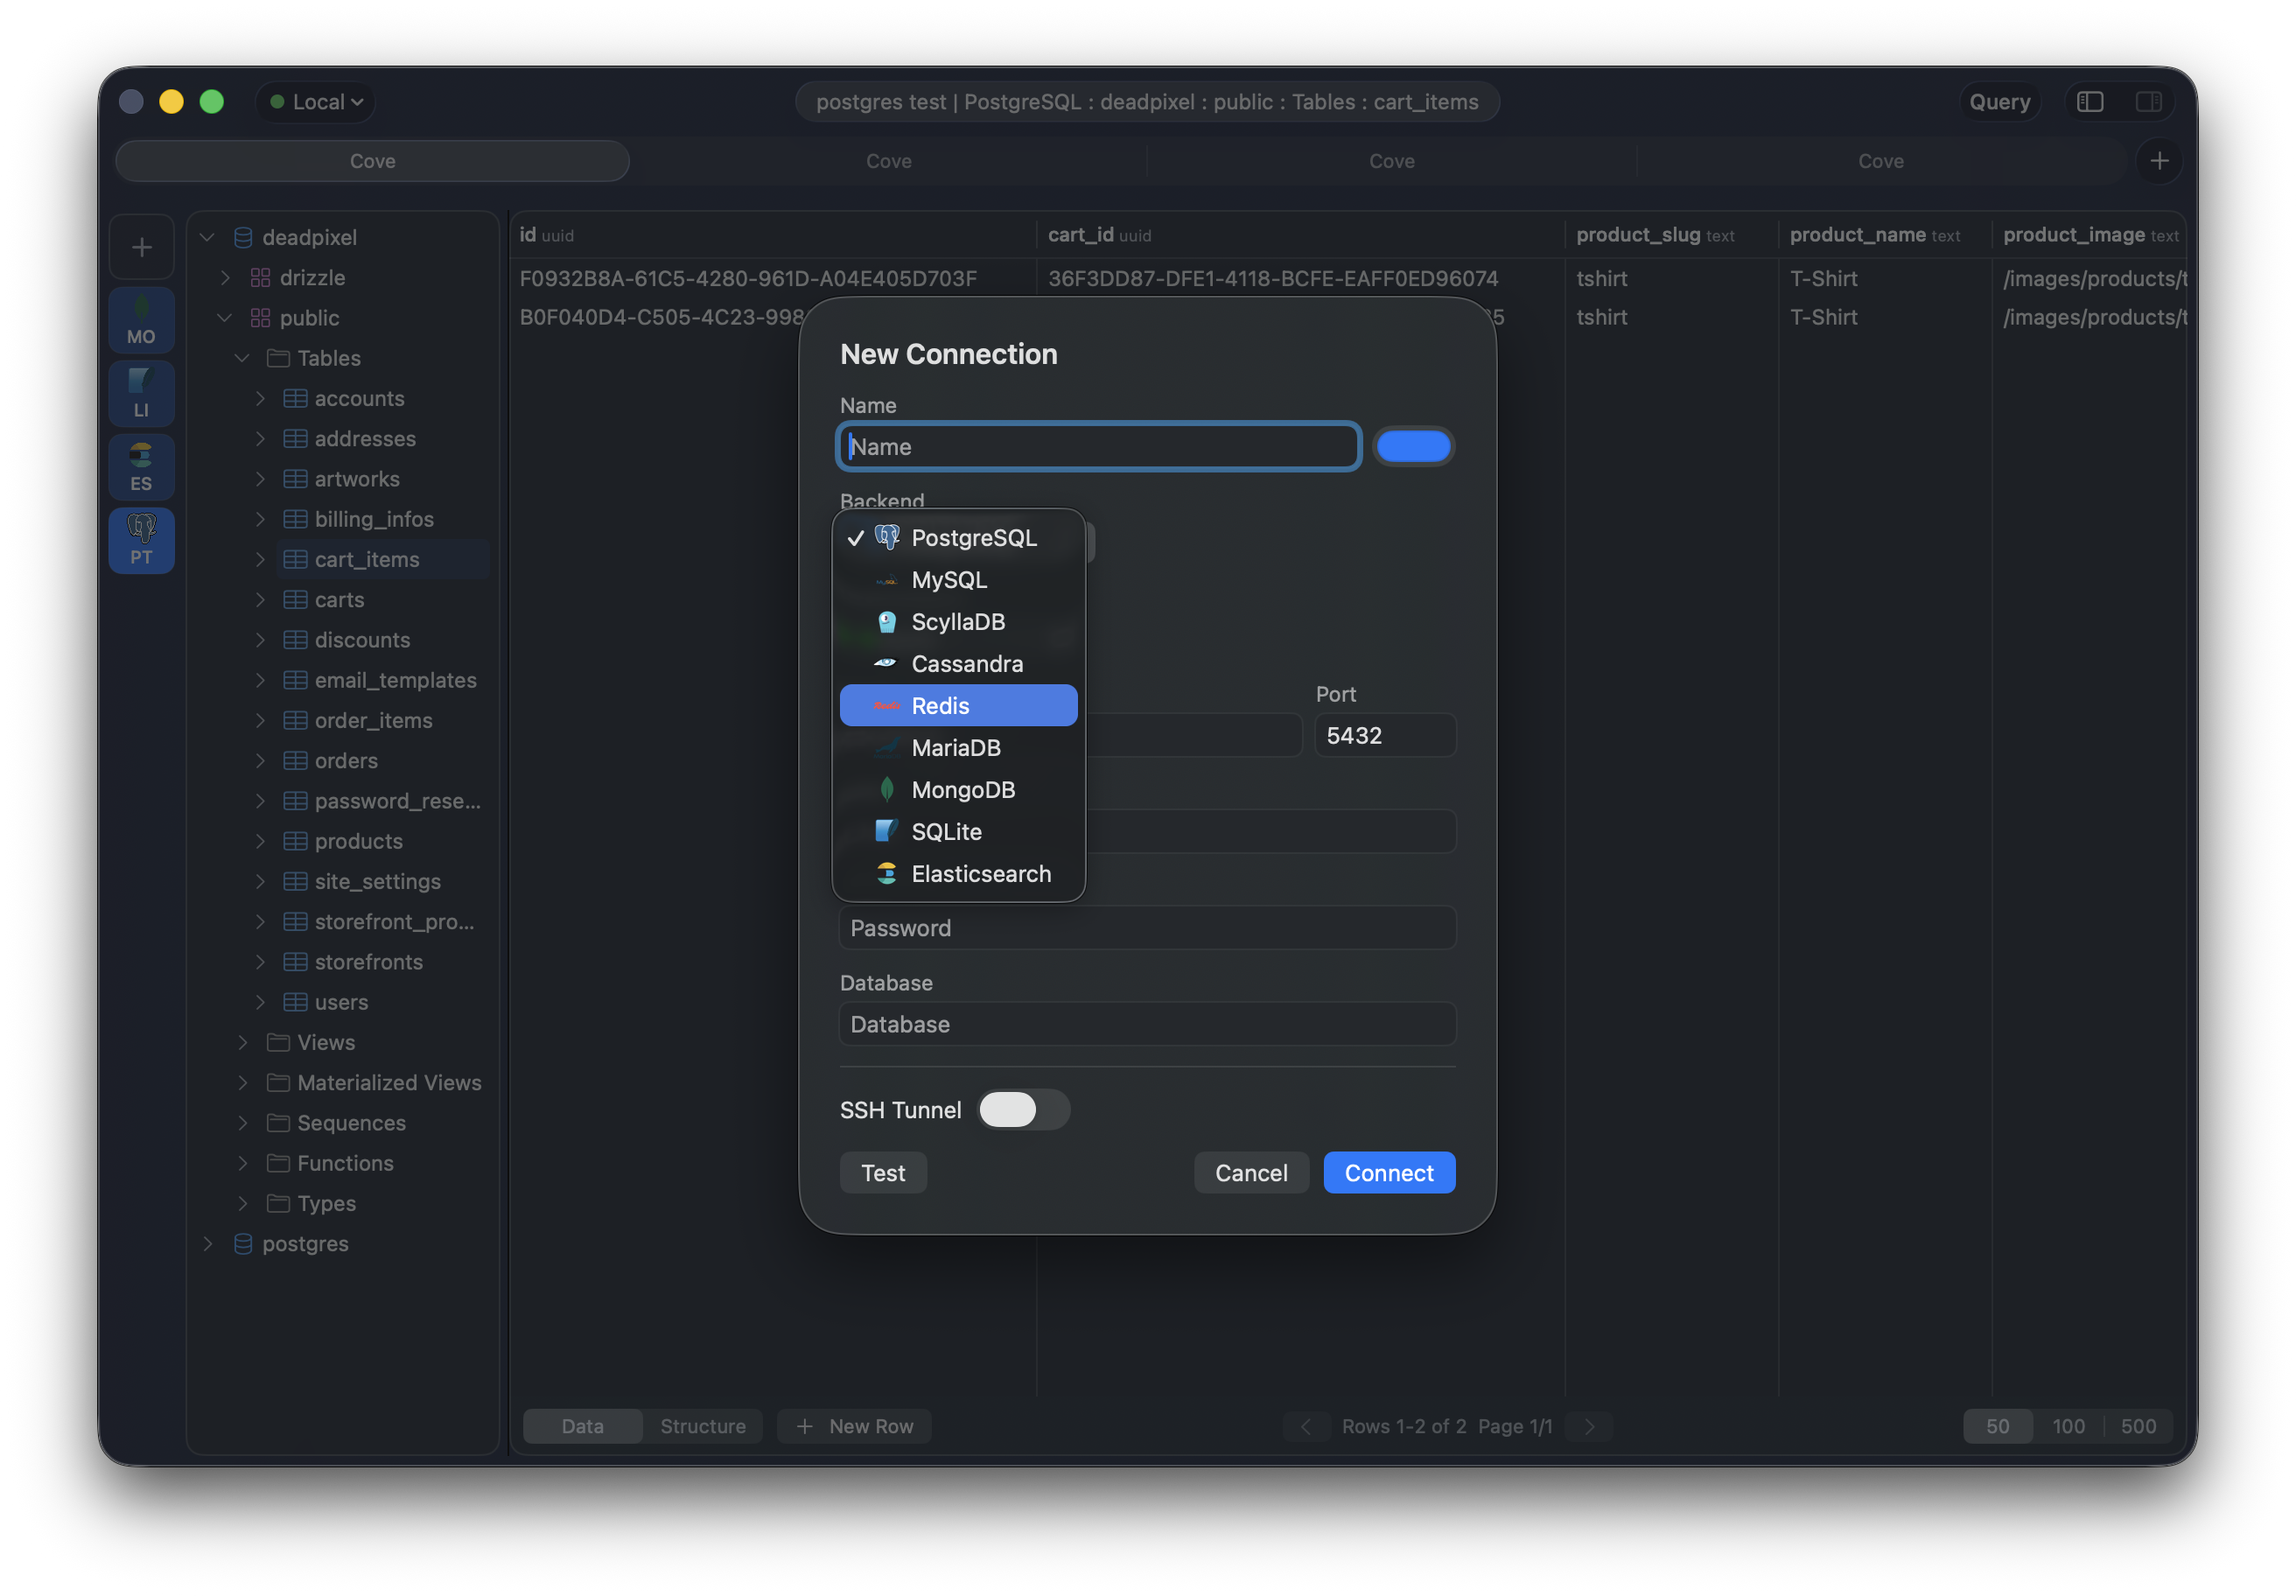Open a new workspace tab via the plus icon
The height and width of the screenshot is (1596, 2296).
click(2159, 160)
